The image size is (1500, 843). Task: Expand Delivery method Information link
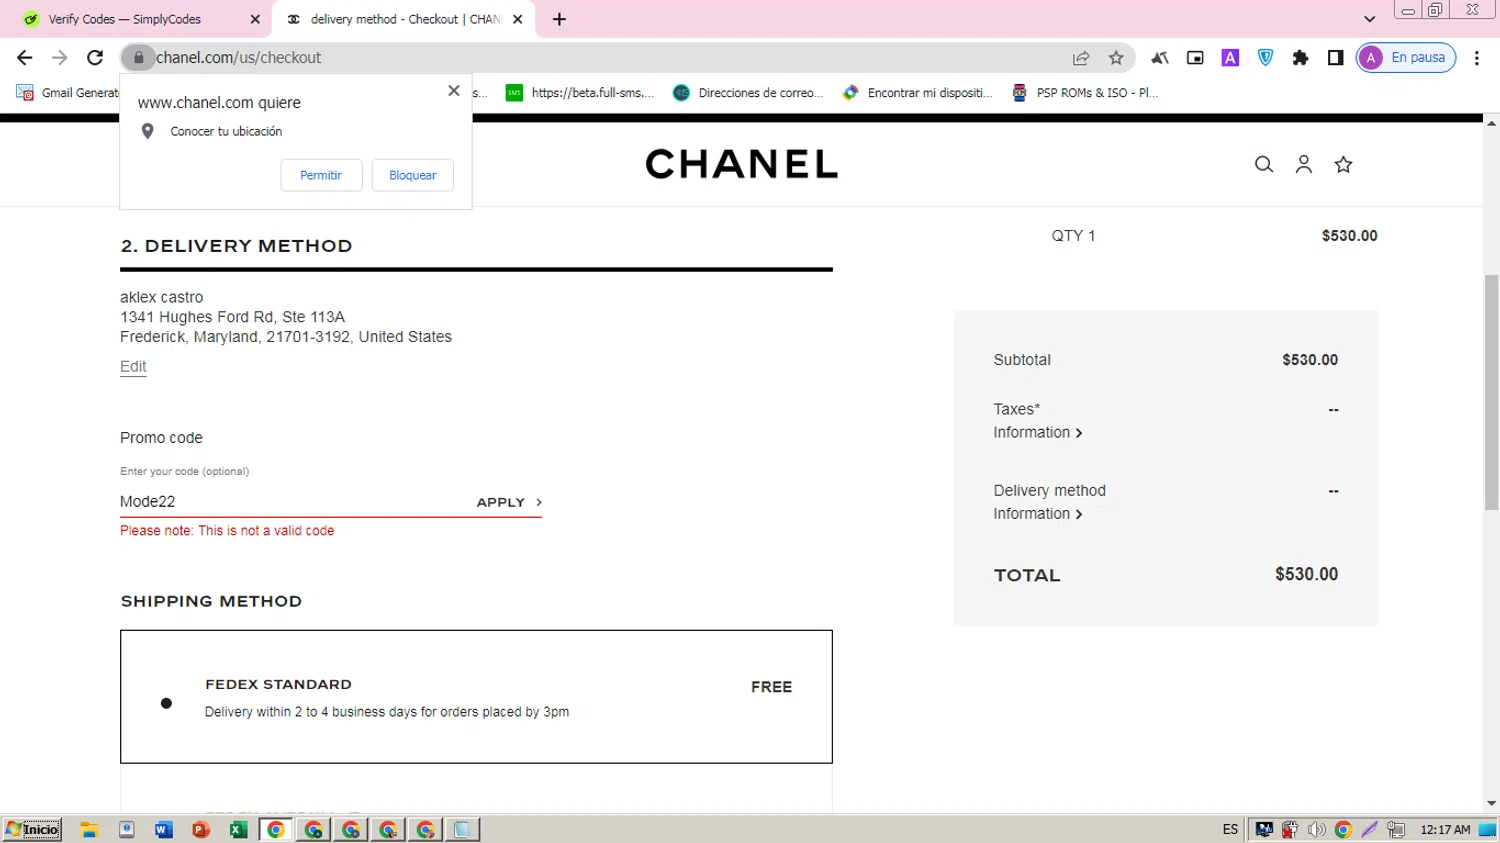1038,513
